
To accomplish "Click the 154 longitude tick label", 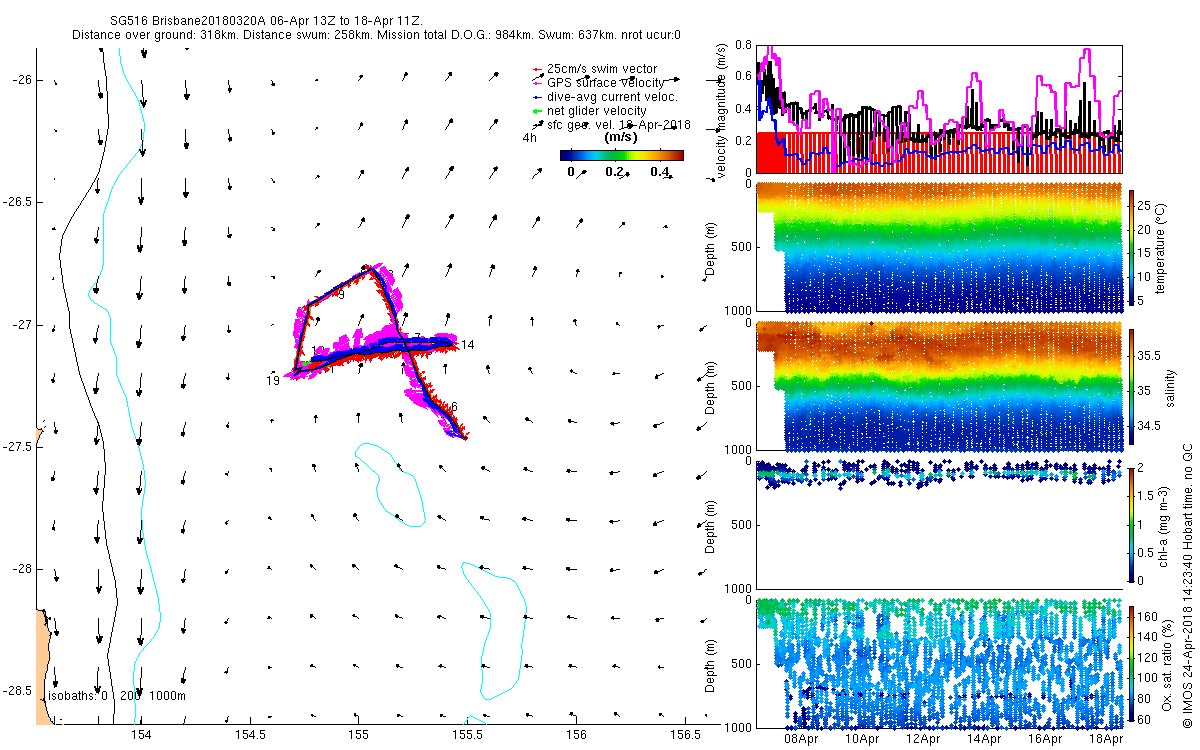I will pos(141,737).
